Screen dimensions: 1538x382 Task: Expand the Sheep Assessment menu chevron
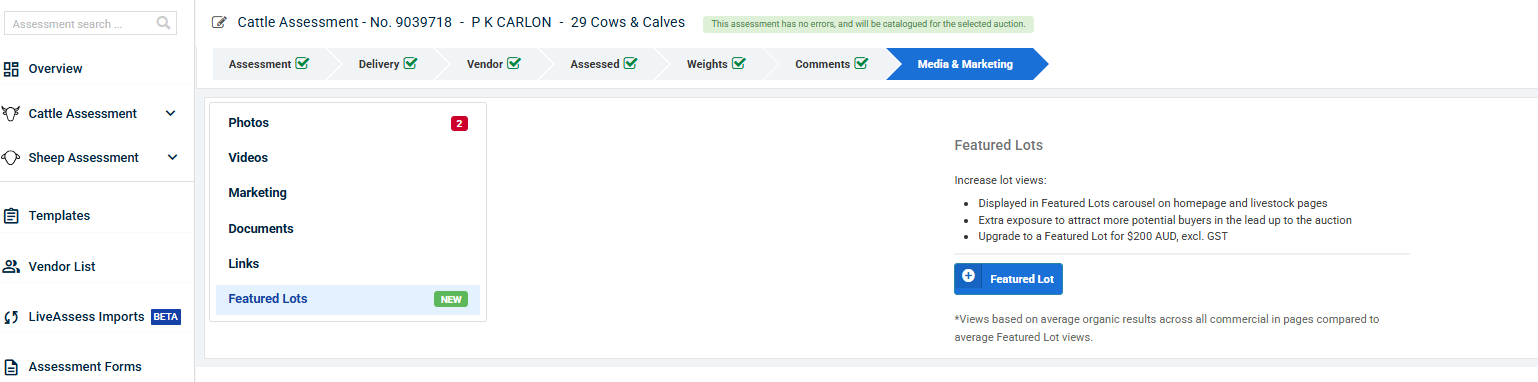172,158
